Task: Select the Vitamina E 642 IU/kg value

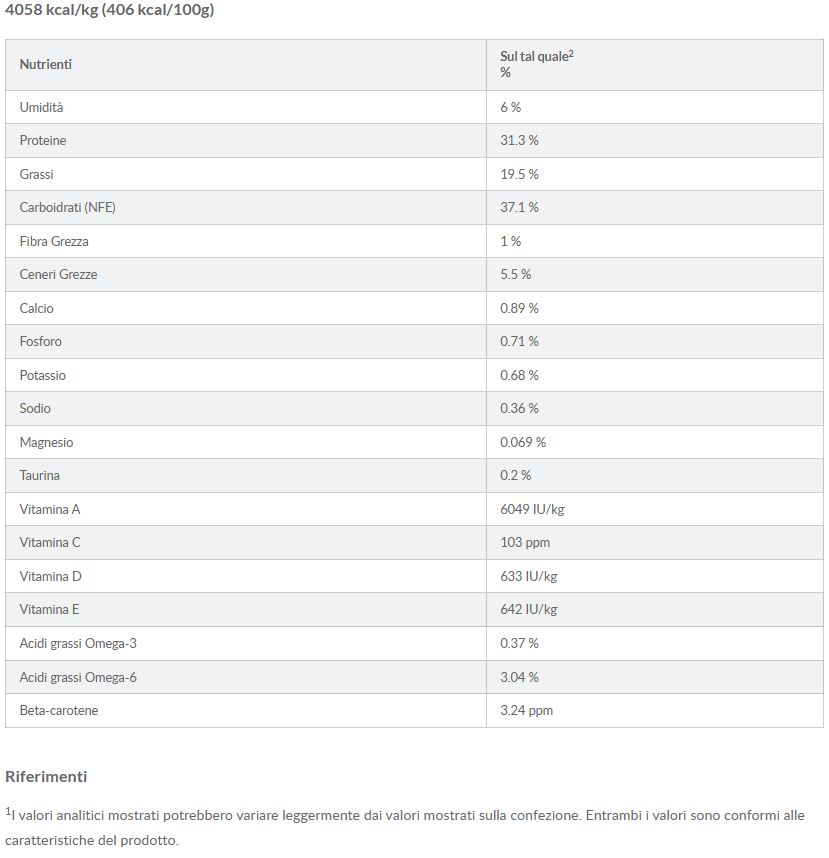Action: click(529, 610)
